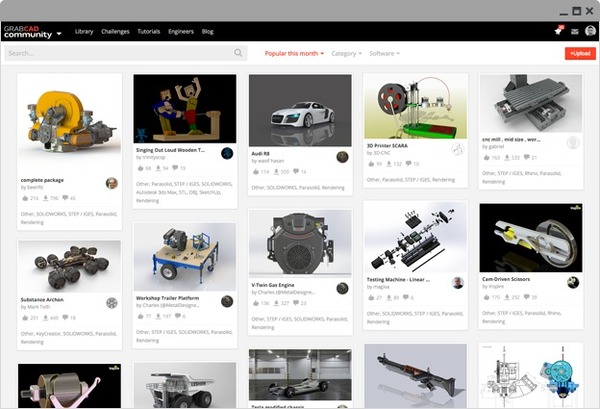This screenshot has height=409, width=600.
Task: Like the Cam-Driven Scissors model
Action: pyautogui.click(x=486, y=297)
